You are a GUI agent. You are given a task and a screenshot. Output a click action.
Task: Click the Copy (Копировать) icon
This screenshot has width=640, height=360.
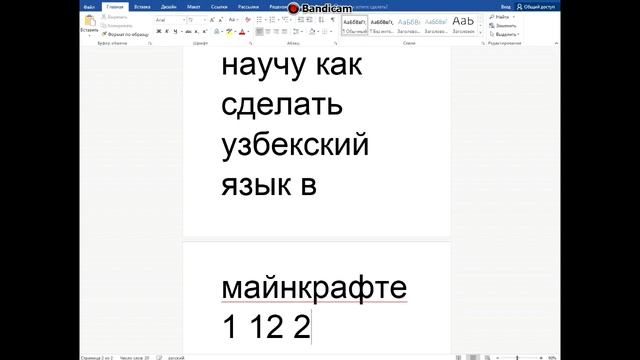point(104,25)
